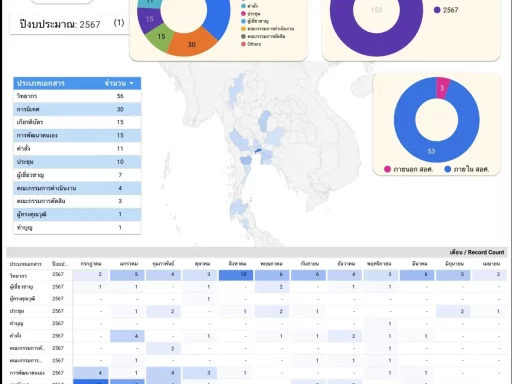512x384 pixels.
Task: Click คำสั่ง มกราคม cell showing 4
Action: coord(127,336)
